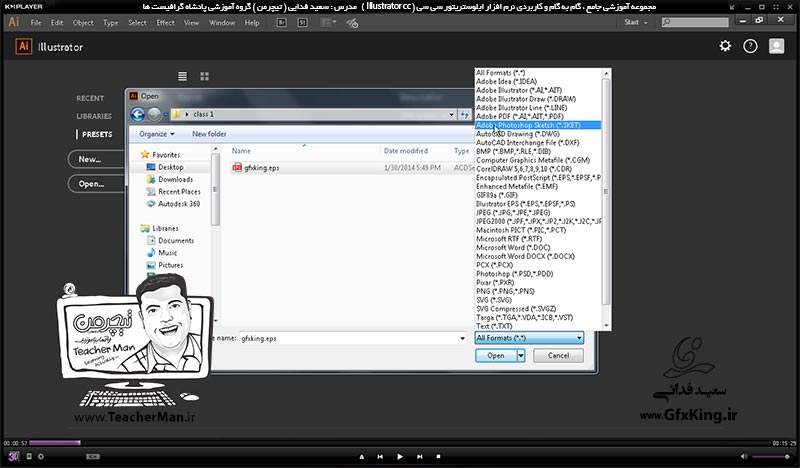Click the Illustrator help question-mark icon
The image size is (800, 468).
click(x=750, y=46)
